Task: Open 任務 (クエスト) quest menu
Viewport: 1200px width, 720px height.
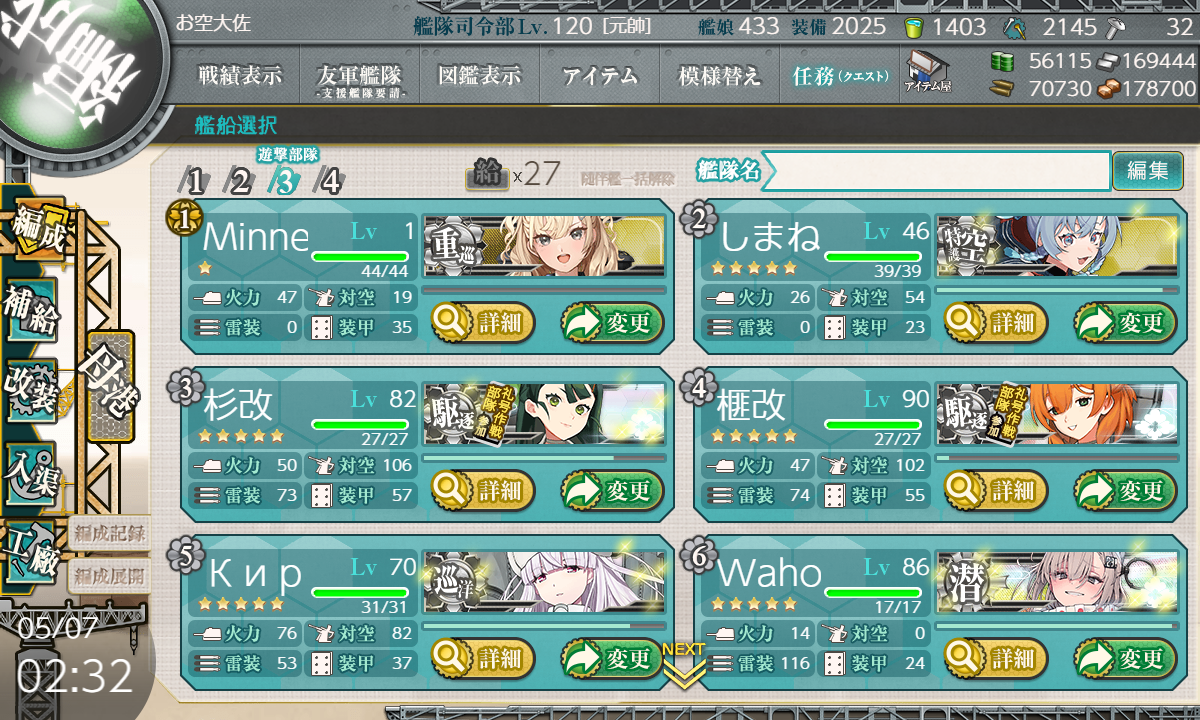Action: point(840,75)
